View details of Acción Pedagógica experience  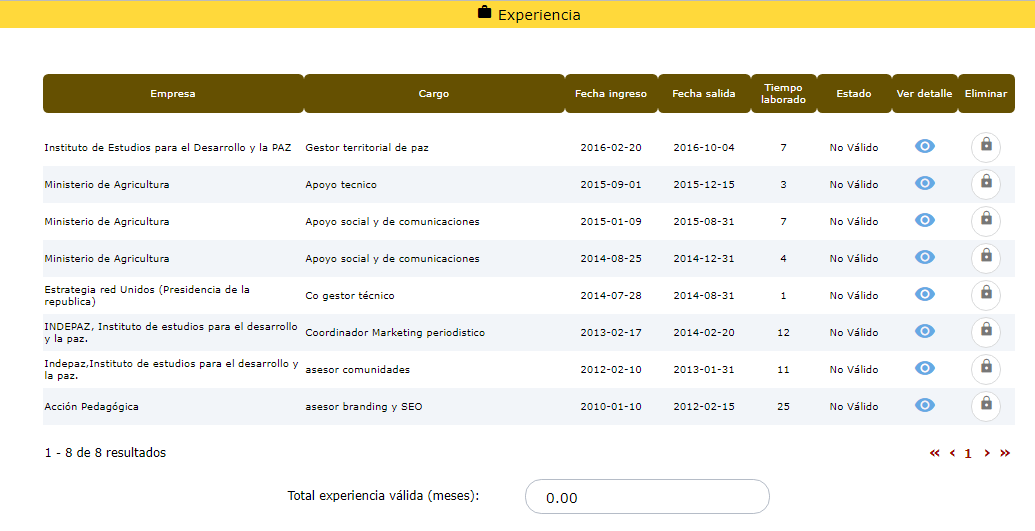[x=925, y=406]
